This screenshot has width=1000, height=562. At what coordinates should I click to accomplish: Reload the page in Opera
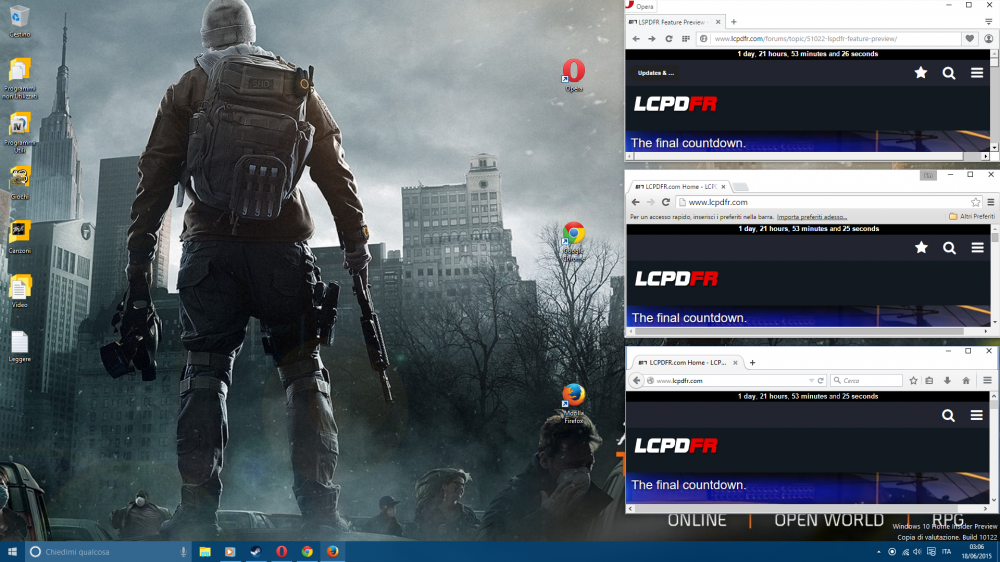[x=669, y=39]
